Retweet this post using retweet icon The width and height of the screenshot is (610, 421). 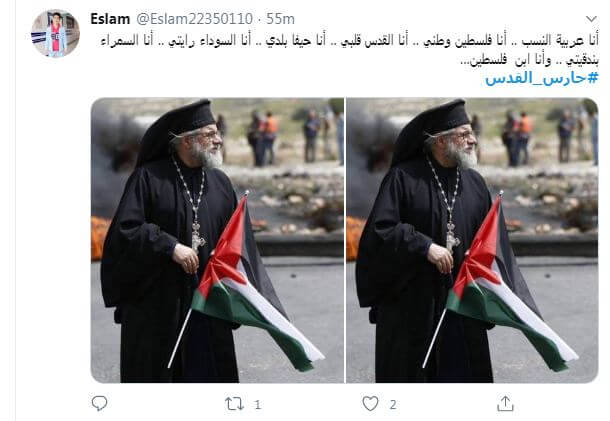[x=234, y=404]
